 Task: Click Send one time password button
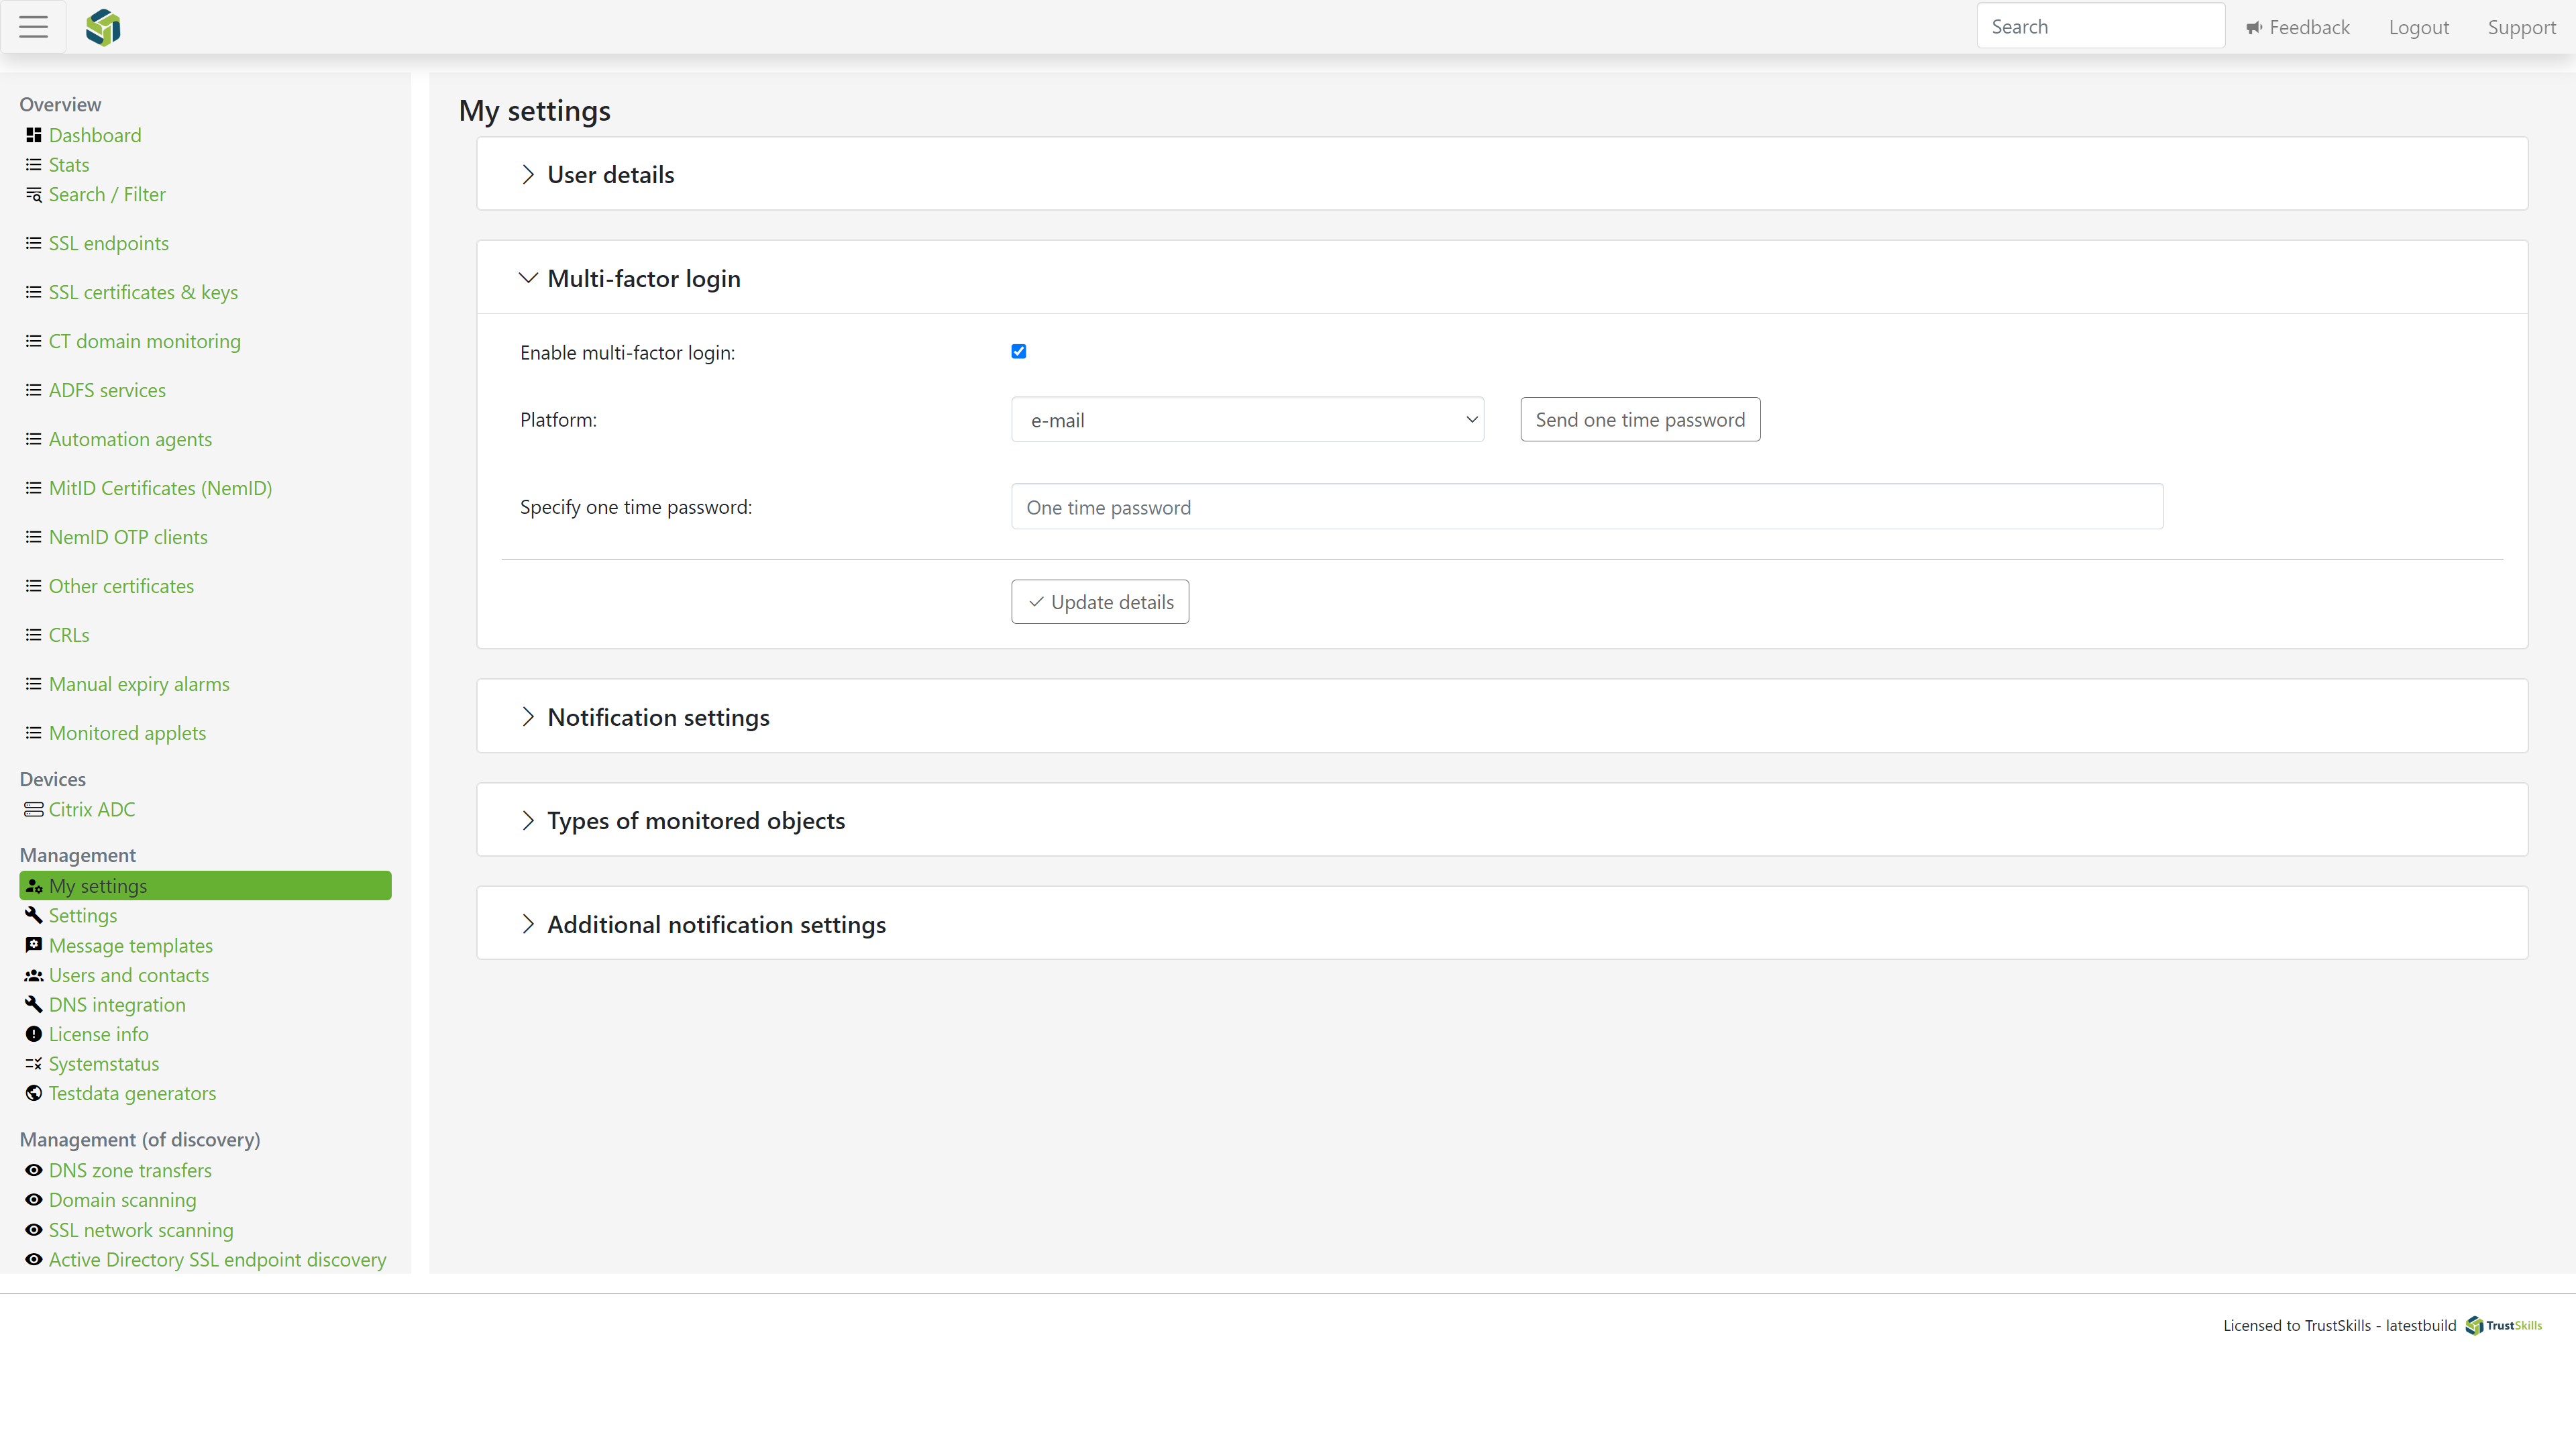tap(1640, 420)
